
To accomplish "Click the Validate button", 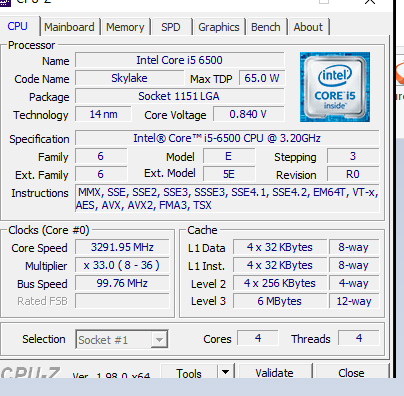I will (x=274, y=372).
